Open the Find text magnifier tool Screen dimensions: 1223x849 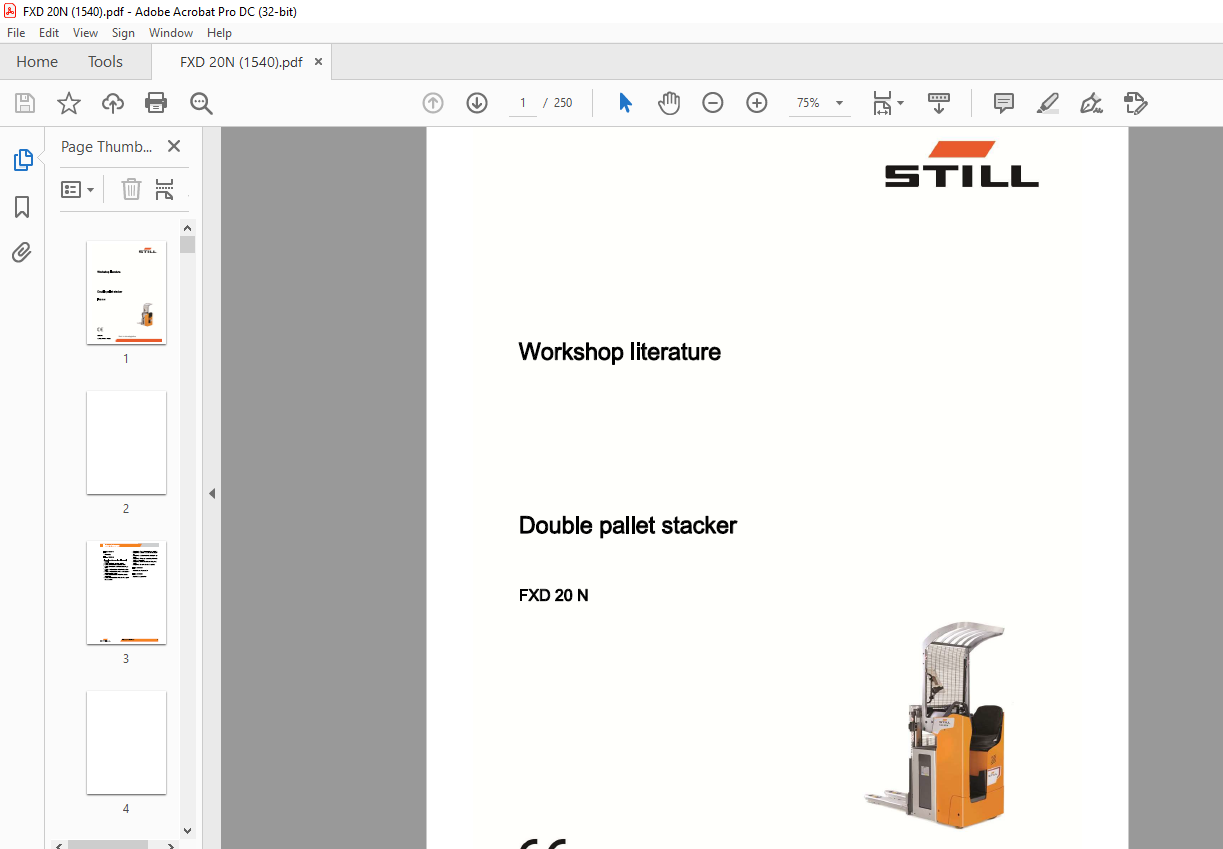[201, 103]
